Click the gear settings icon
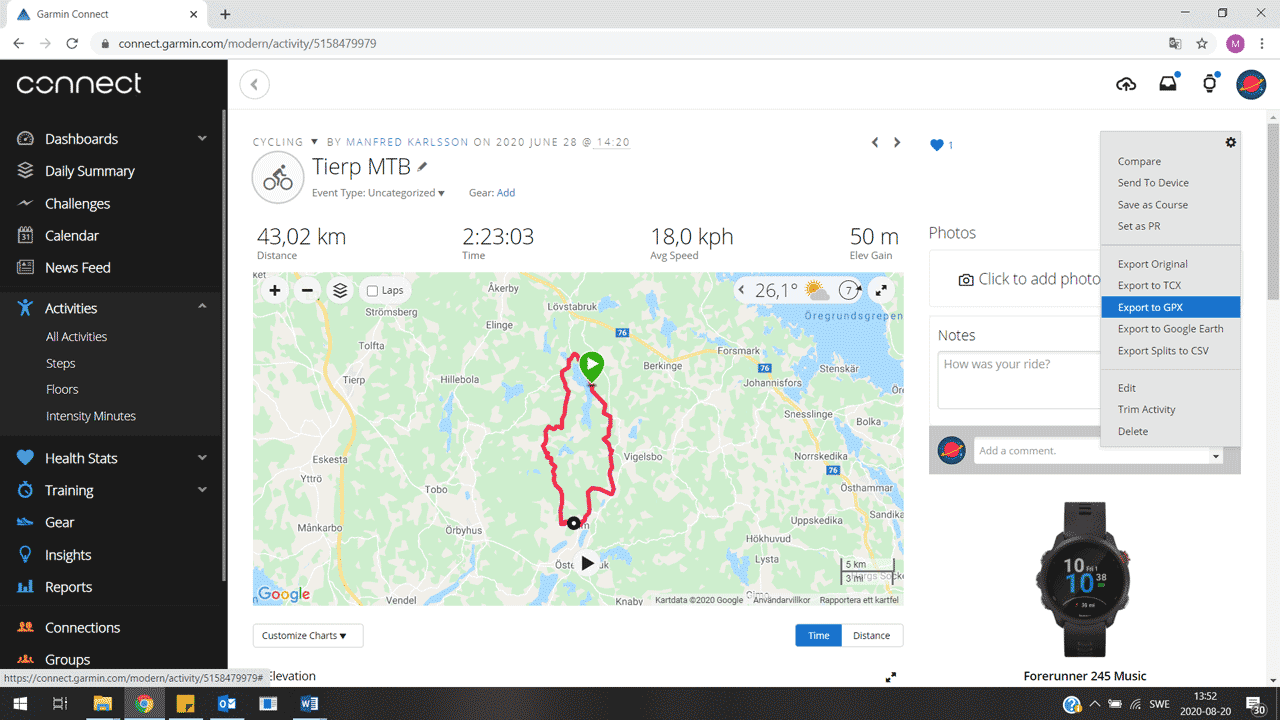This screenshot has width=1280, height=720. [1231, 142]
